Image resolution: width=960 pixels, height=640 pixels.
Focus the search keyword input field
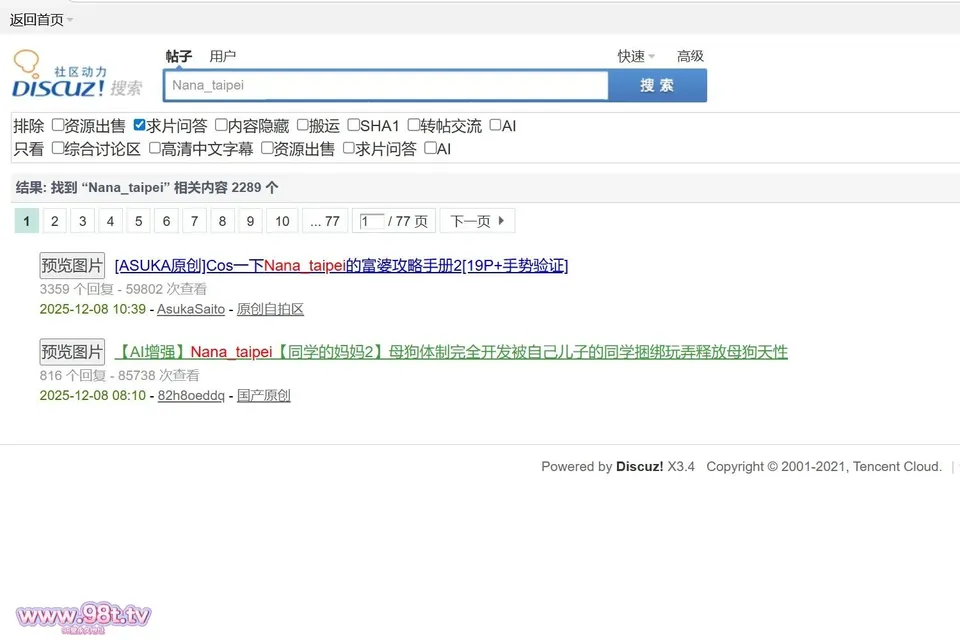tap(386, 85)
